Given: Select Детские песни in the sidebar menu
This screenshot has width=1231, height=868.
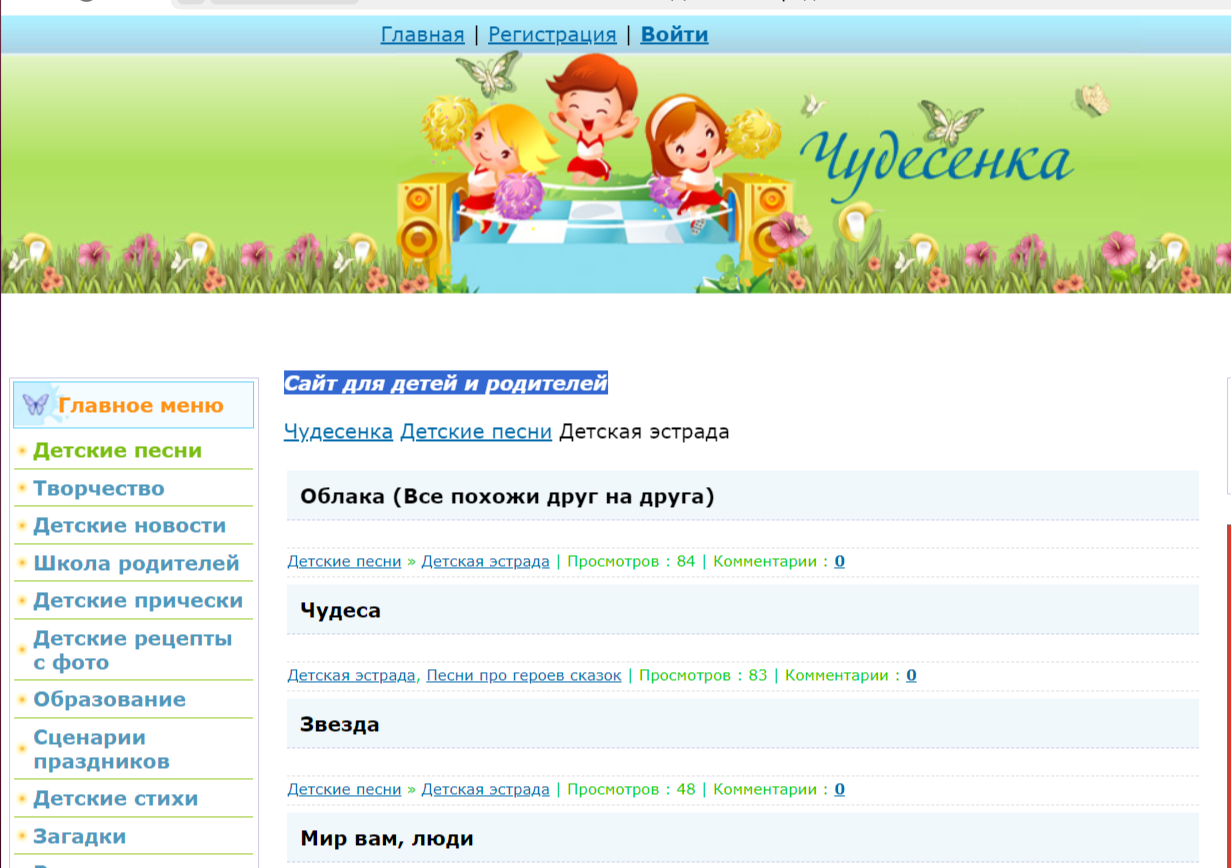Looking at the screenshot, I should 117,451.
